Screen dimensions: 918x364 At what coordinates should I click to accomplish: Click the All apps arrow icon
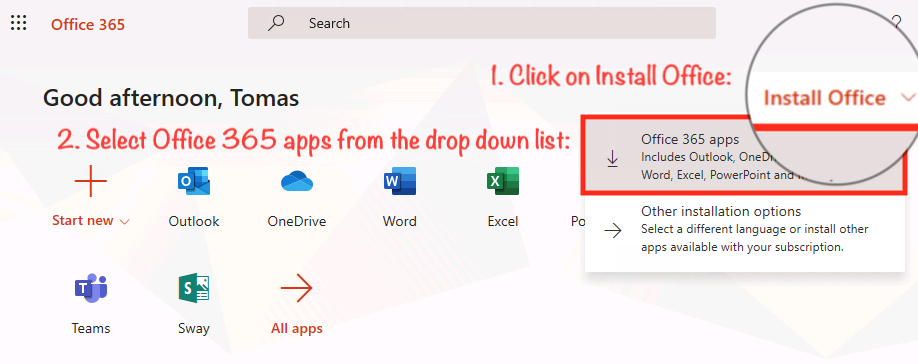pyautogui.click(x=297, y=288)
